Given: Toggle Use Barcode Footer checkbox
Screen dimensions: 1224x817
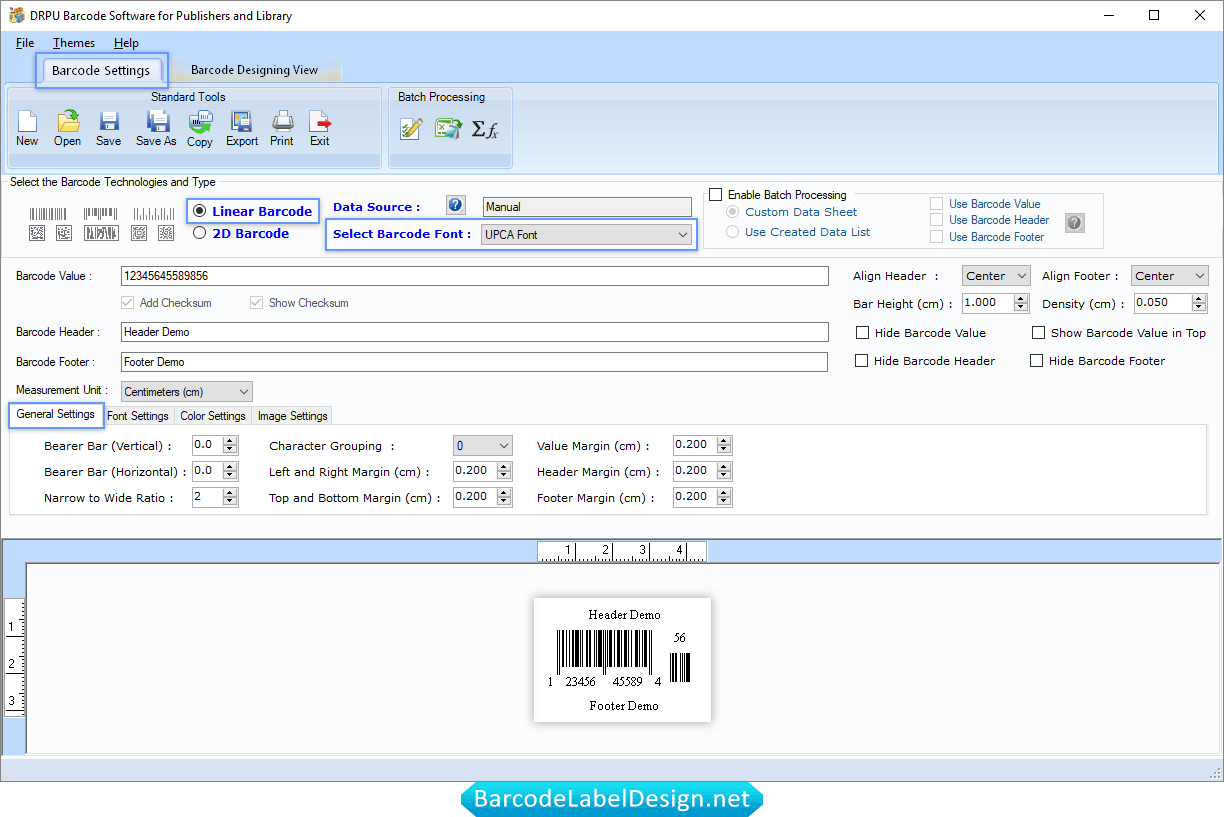Looking at the screenshot, I should coord(936,237).
